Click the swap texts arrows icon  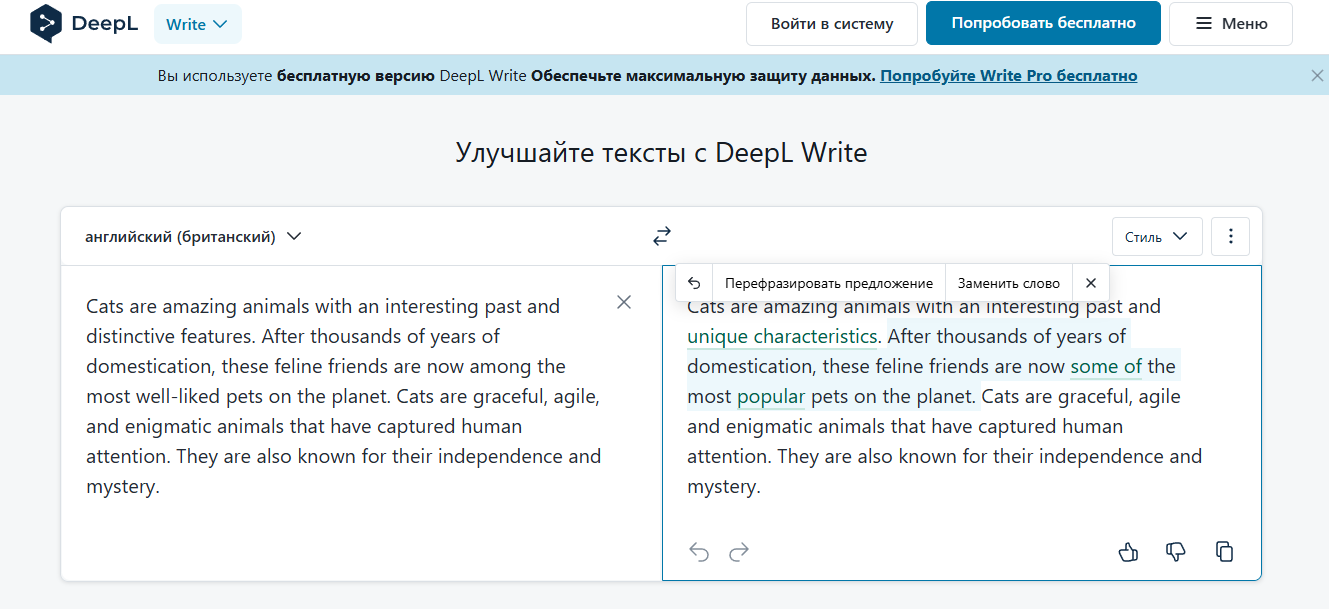[x=662, y=237]
